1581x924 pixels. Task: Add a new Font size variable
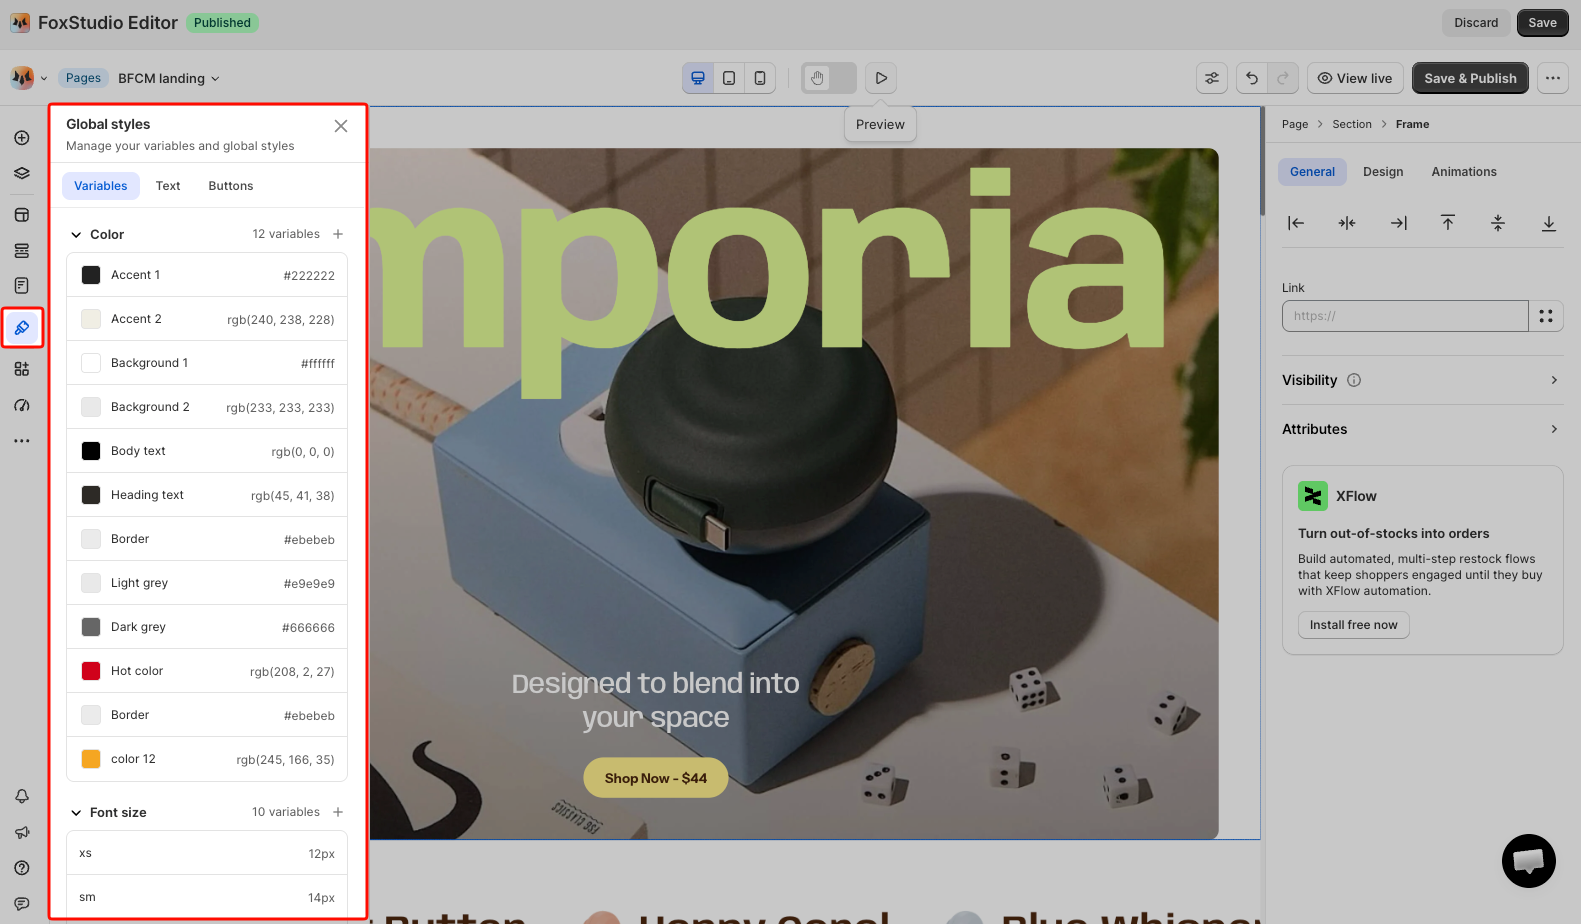click(338, 812)
